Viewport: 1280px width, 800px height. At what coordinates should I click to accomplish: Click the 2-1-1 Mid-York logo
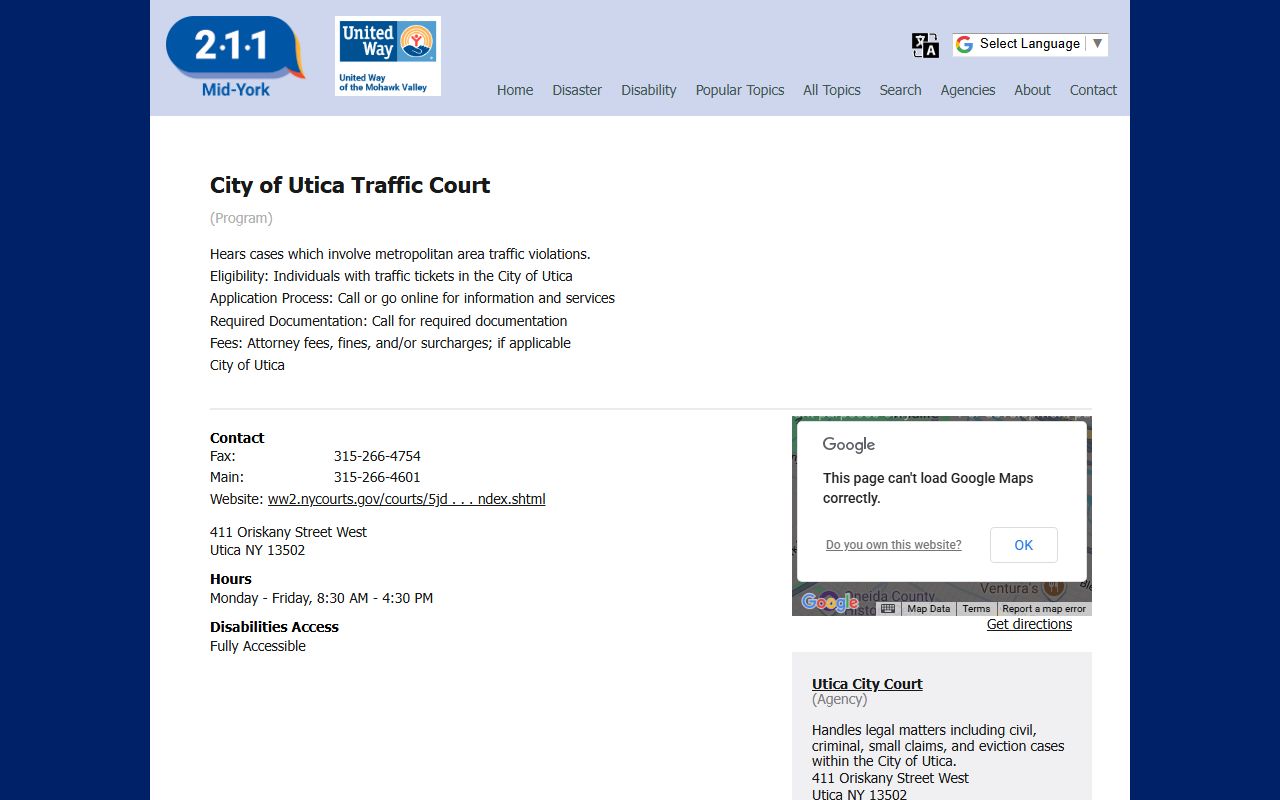tap(235, 56)
